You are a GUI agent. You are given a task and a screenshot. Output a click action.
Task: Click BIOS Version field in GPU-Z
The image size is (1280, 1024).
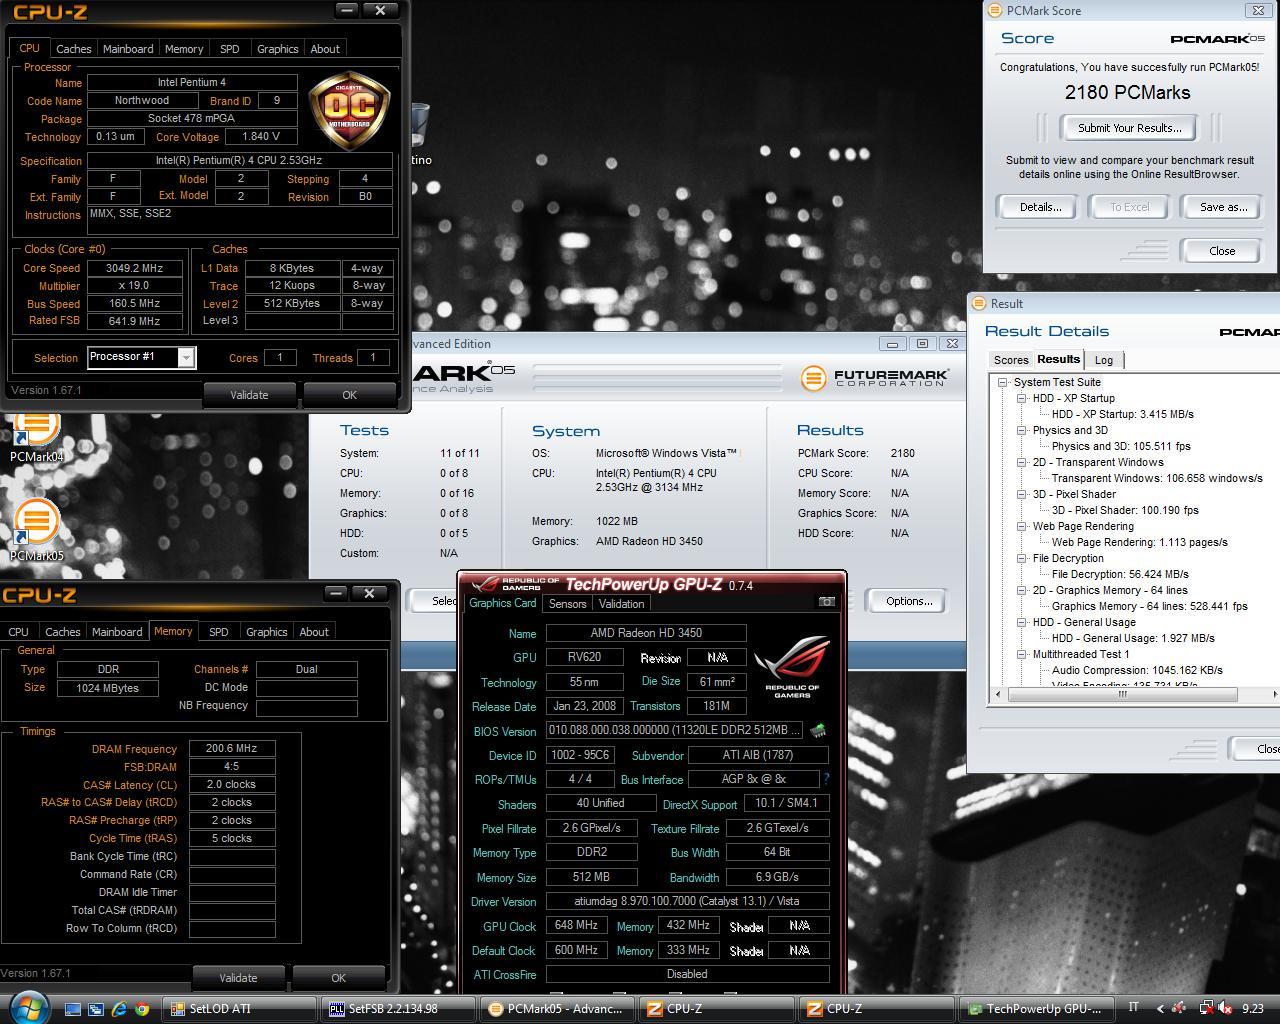(675, 731)
